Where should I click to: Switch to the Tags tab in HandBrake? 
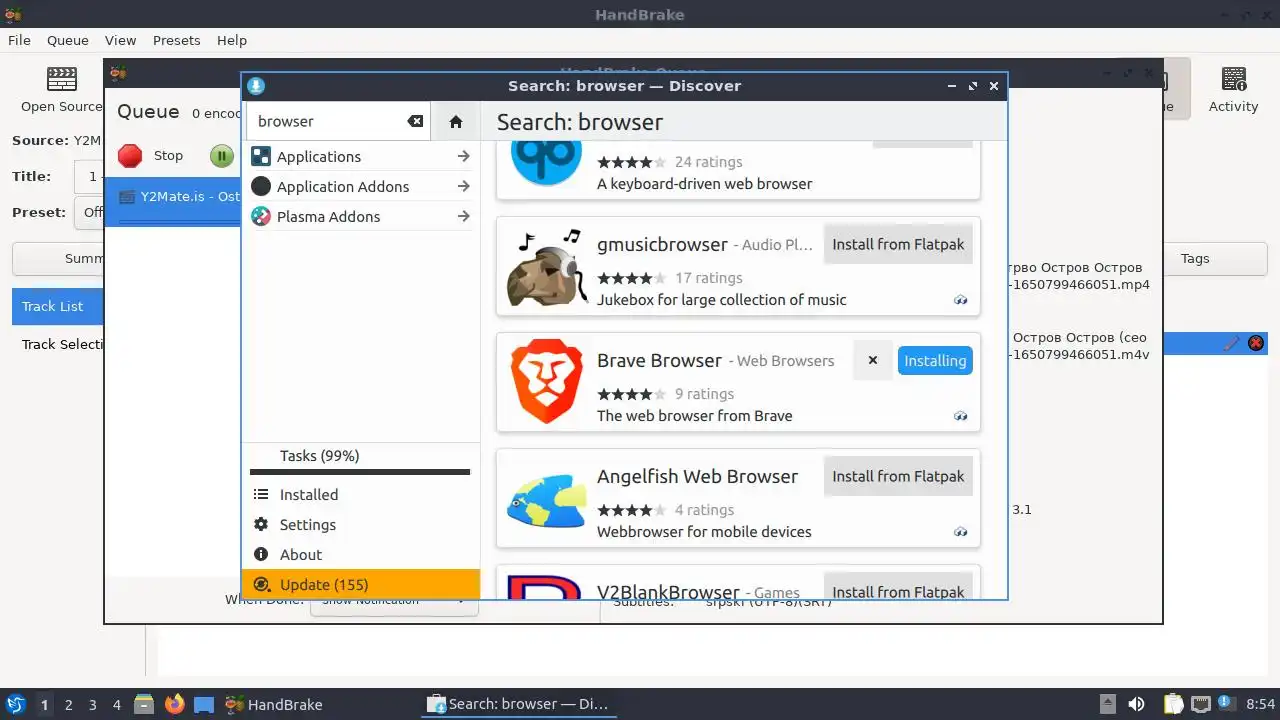[1195, 258]
